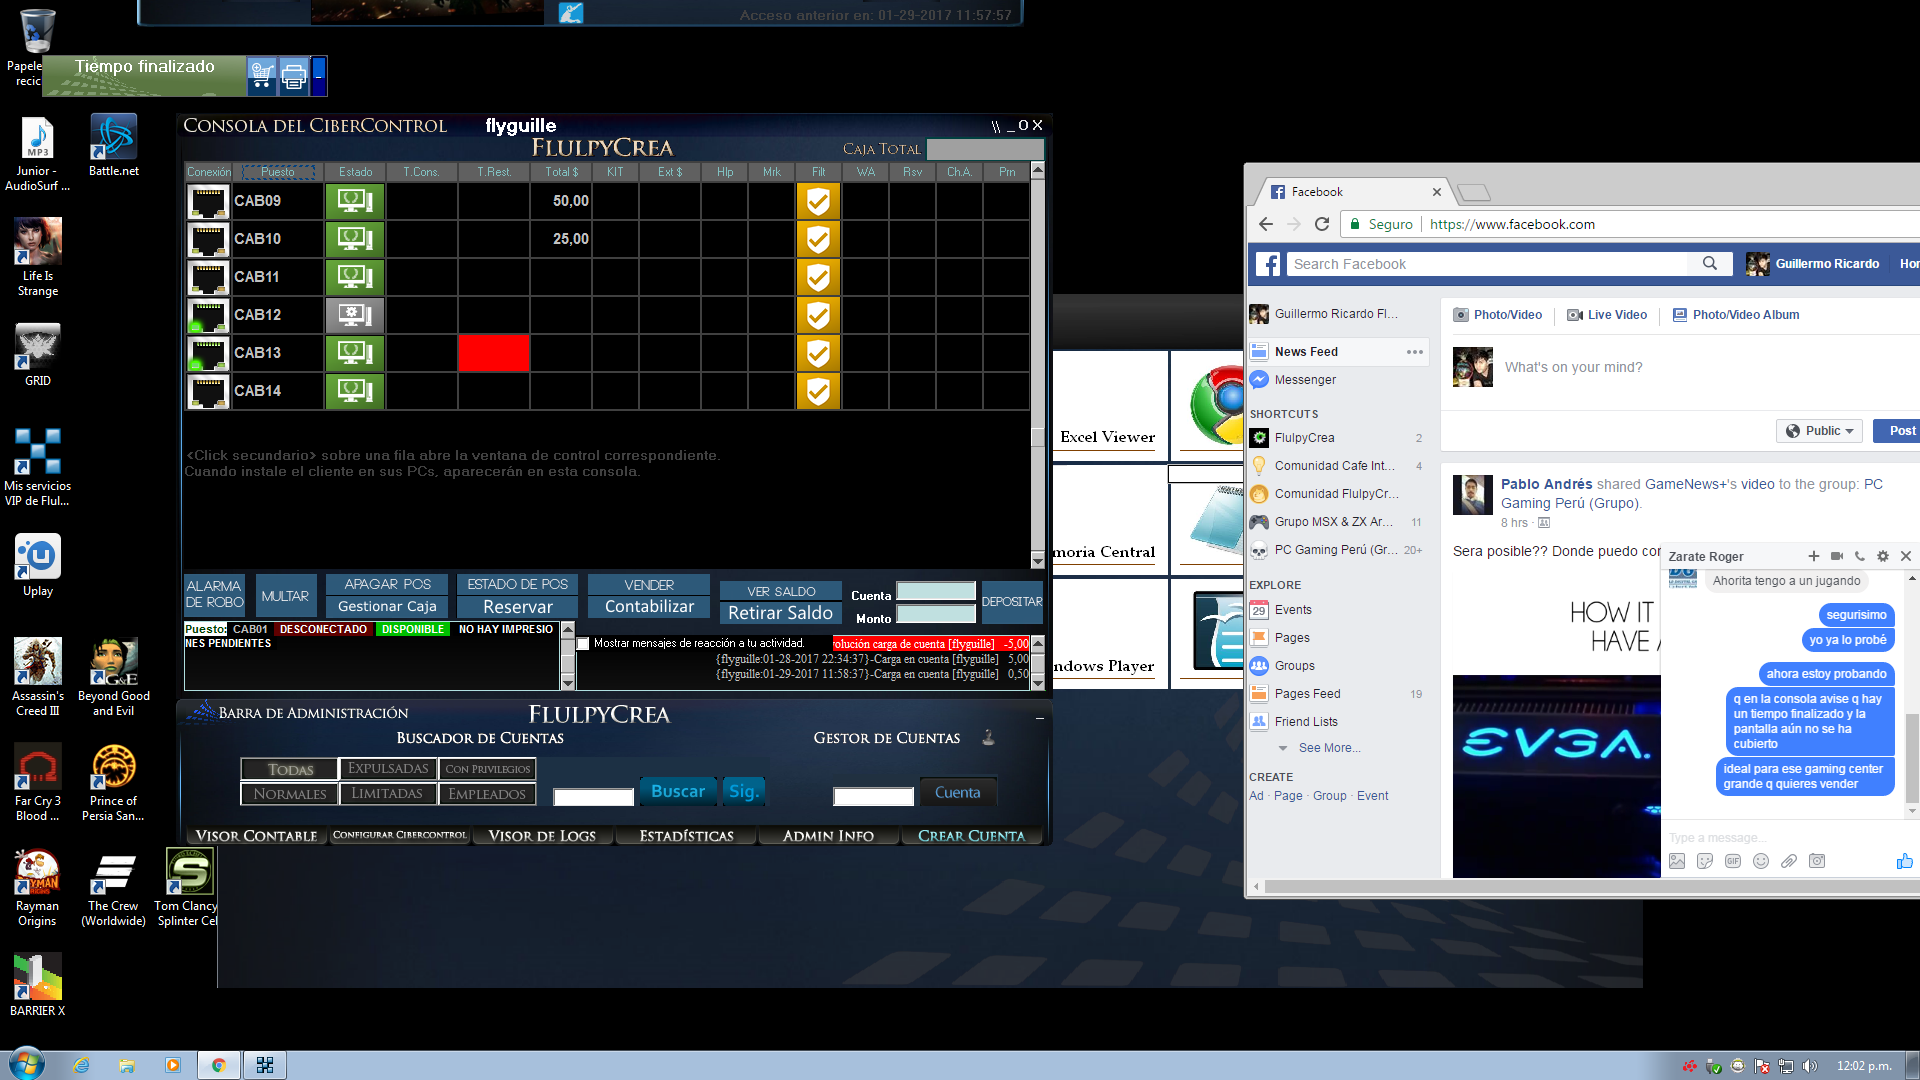Click the red T.Rest. cell of CAB13
Image resolution: width=1920 pixels, height=1080 pixels.
(494, 353)
